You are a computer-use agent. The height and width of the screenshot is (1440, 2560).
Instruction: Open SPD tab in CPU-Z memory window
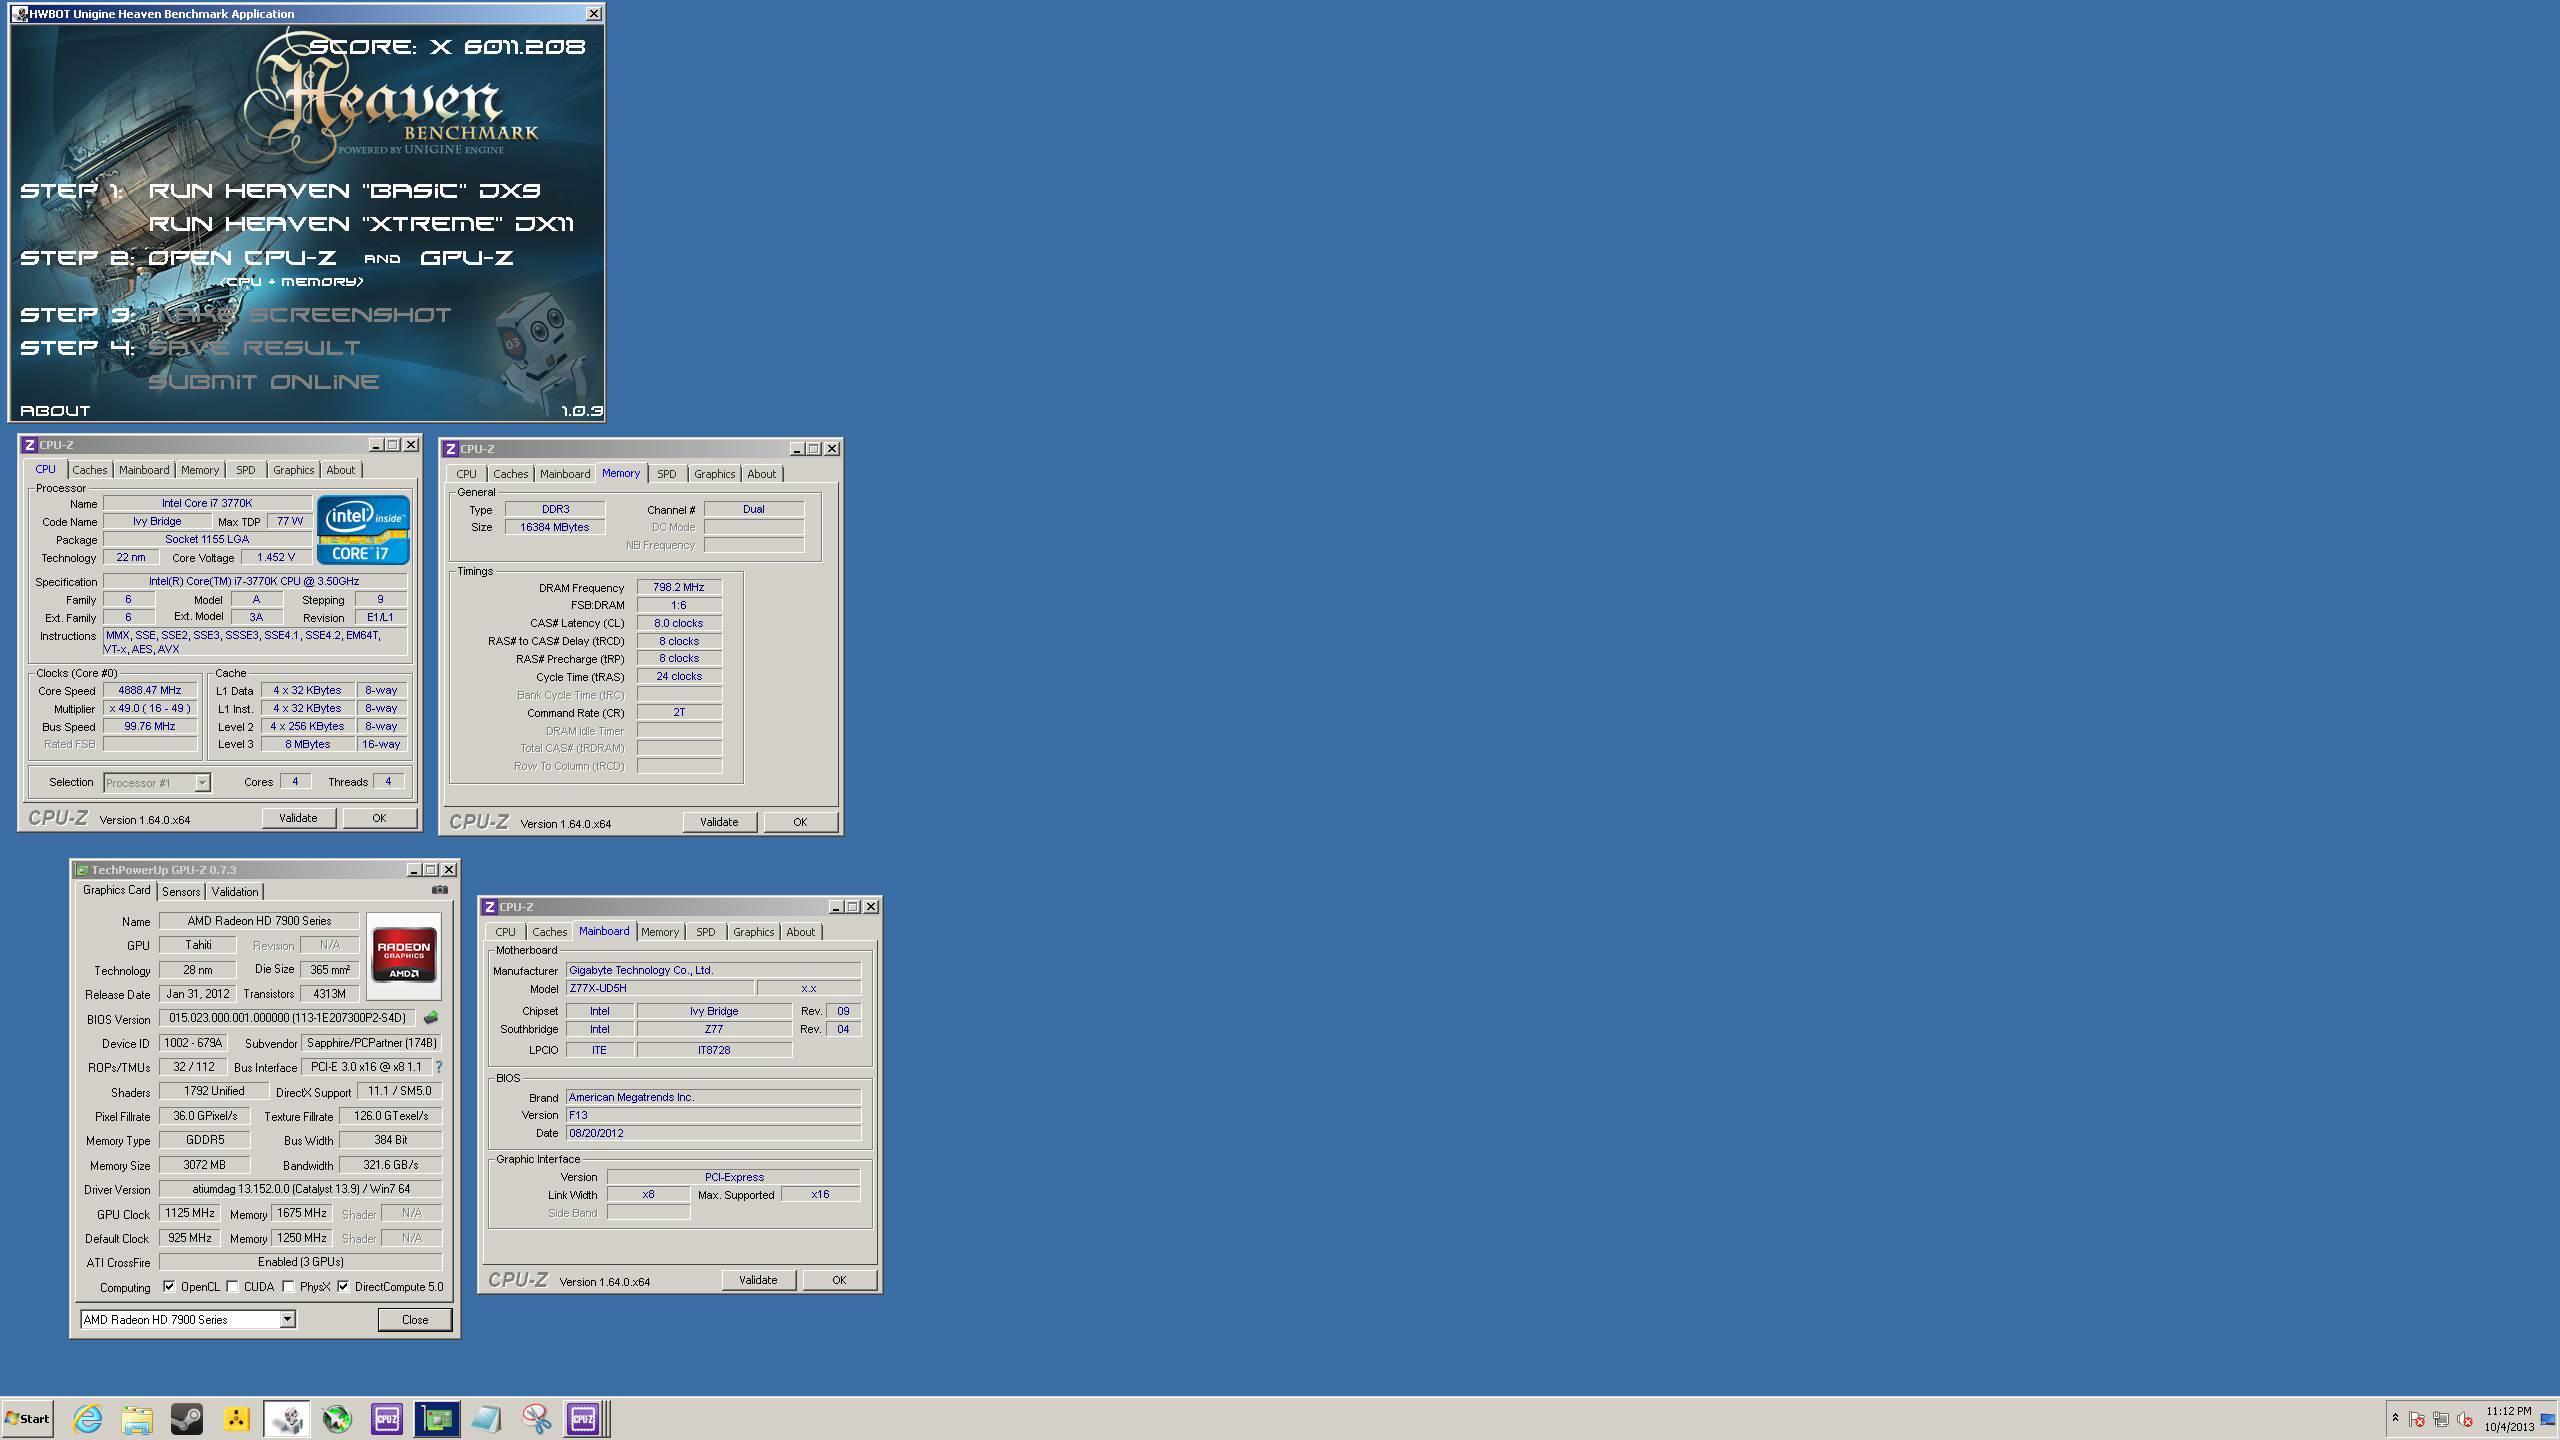coord(667,474)
